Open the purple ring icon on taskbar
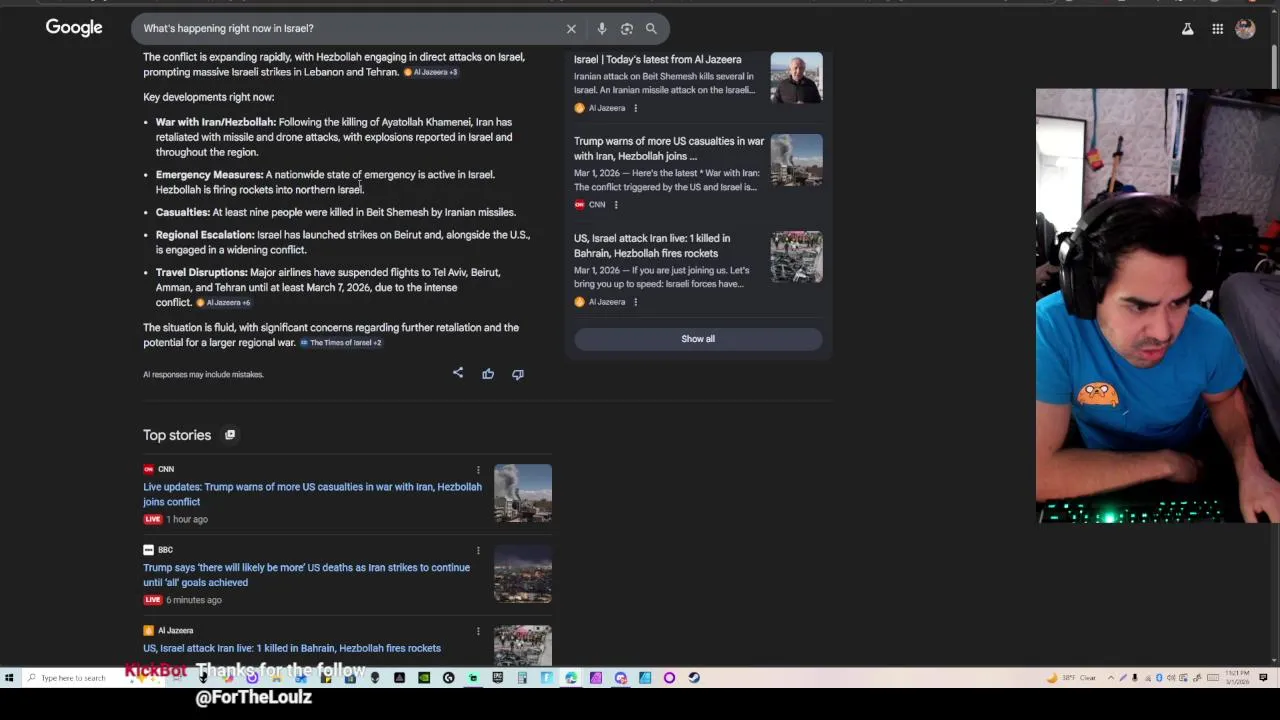 pyautogui.click(x=669, y=678)
